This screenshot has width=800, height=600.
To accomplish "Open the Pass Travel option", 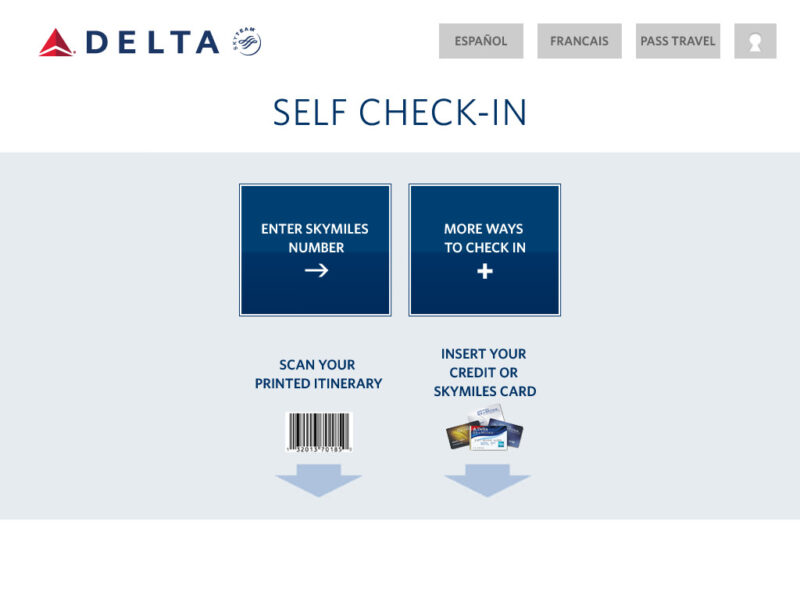I will [x=678, y=41].
